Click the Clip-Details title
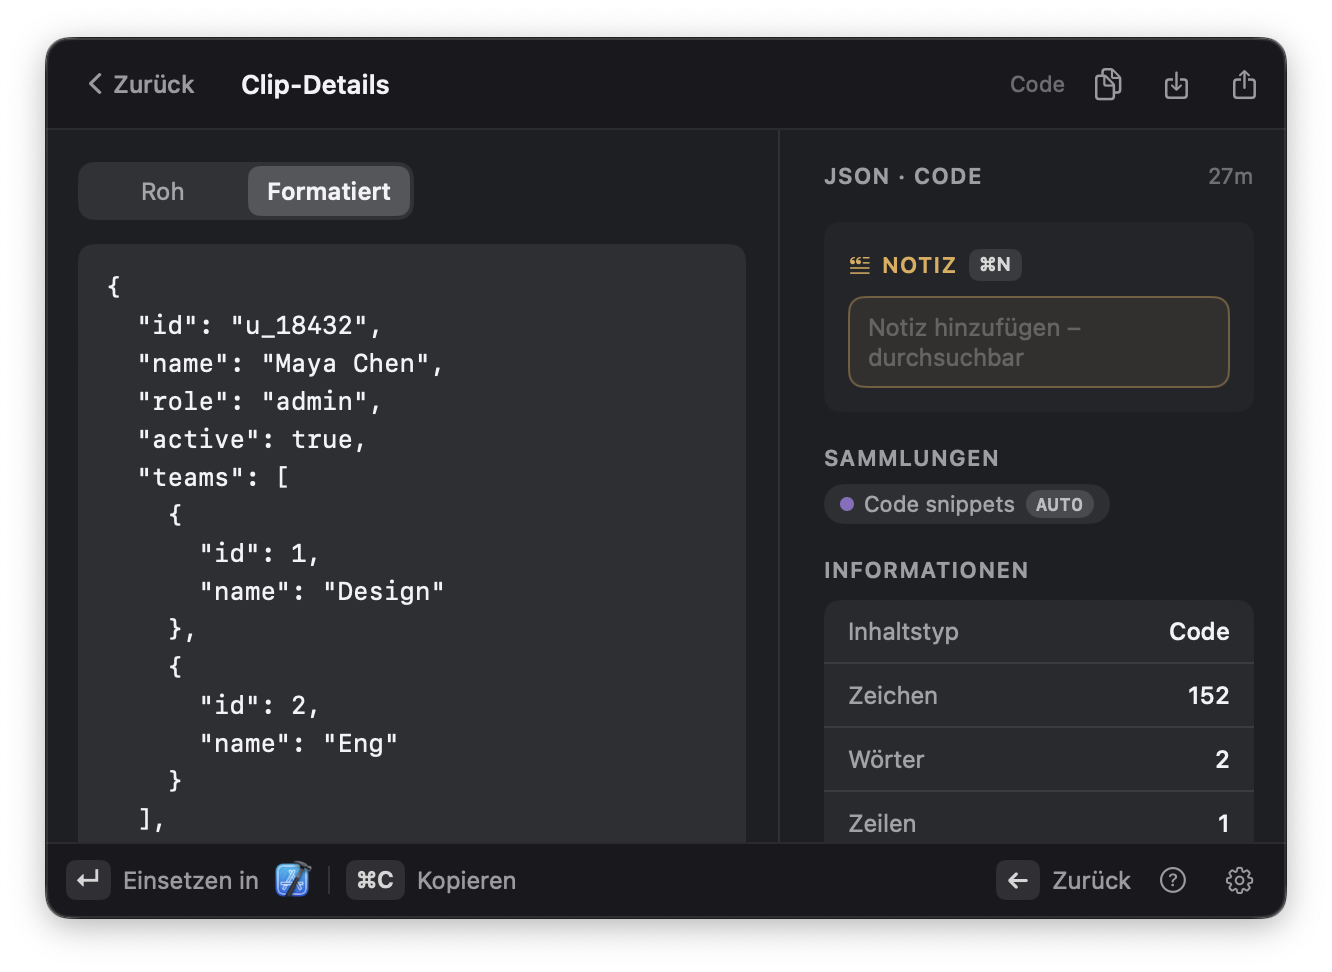The width and height of the screenshot is (1332, 972). coord(315,84)
